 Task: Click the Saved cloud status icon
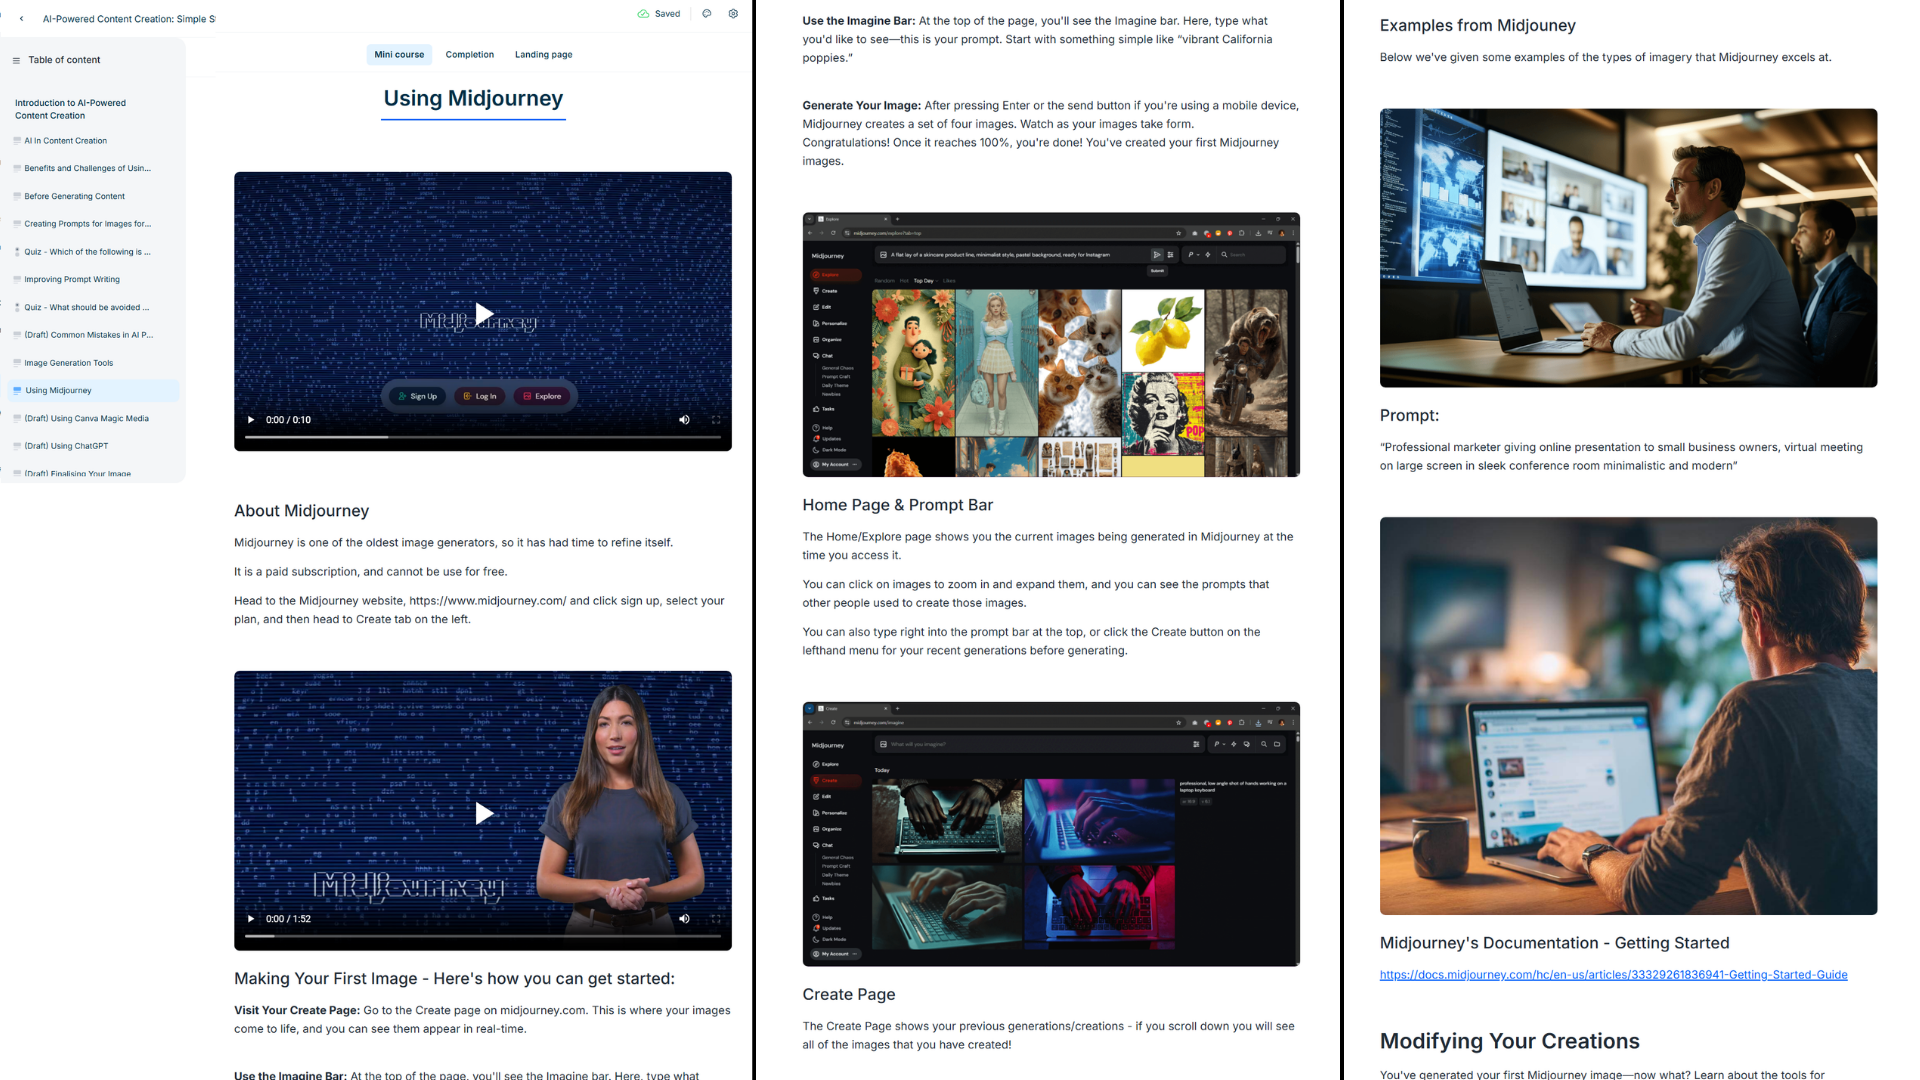(x=643, y=14)
